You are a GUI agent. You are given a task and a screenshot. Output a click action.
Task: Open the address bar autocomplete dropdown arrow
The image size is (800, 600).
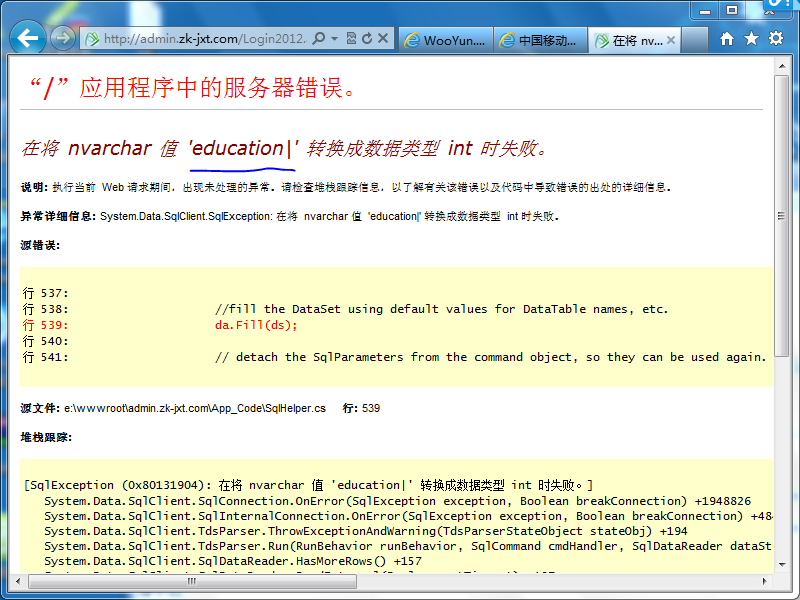pyautogui.click(x=334, y=39)
